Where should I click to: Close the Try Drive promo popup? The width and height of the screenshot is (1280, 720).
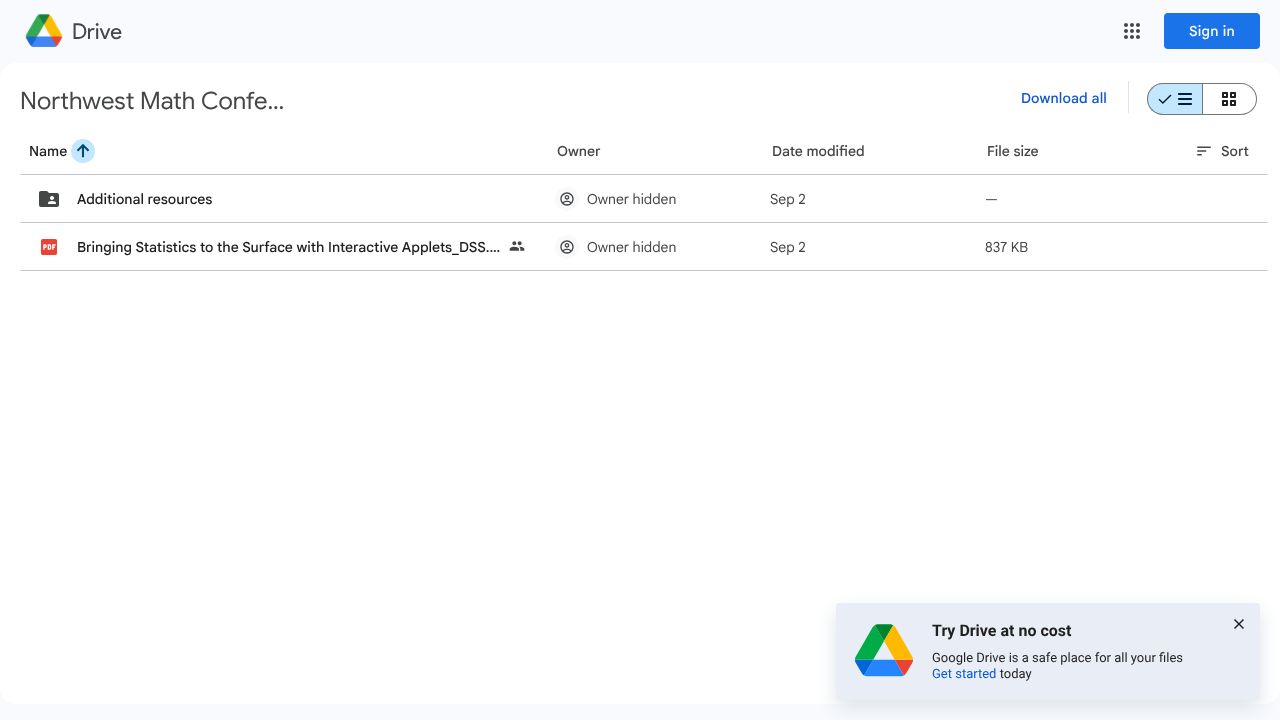click(x=1238, y=624)
